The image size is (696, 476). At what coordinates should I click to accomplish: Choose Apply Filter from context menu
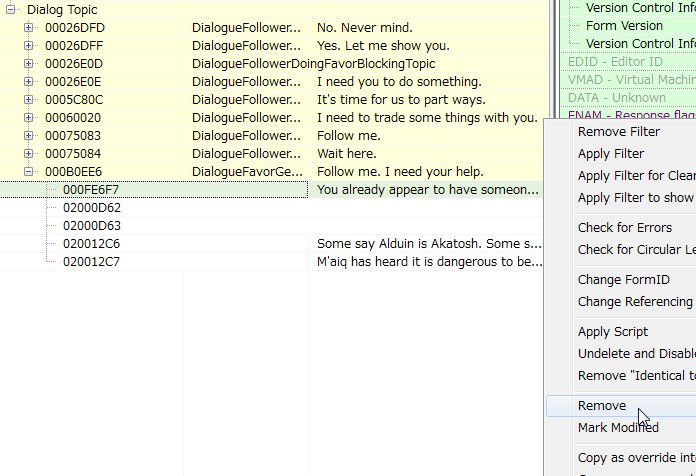tap(611, 154)
